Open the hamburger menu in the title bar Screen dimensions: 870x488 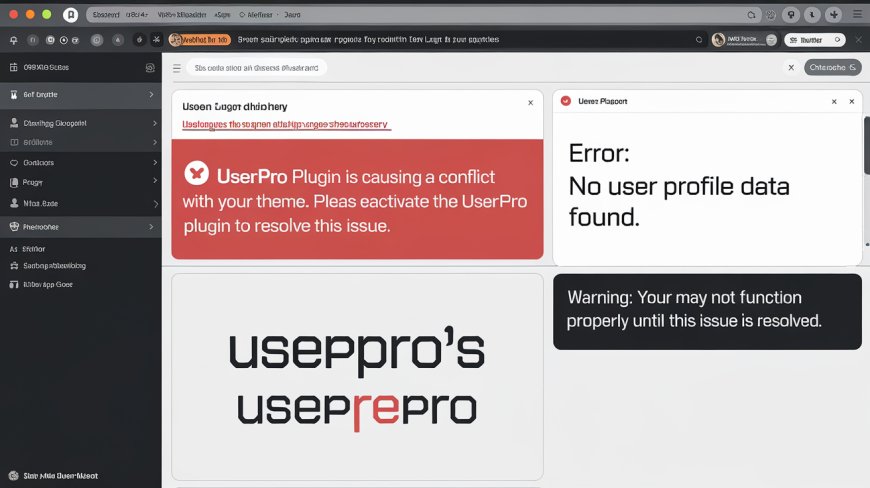(x=857, y=14)
